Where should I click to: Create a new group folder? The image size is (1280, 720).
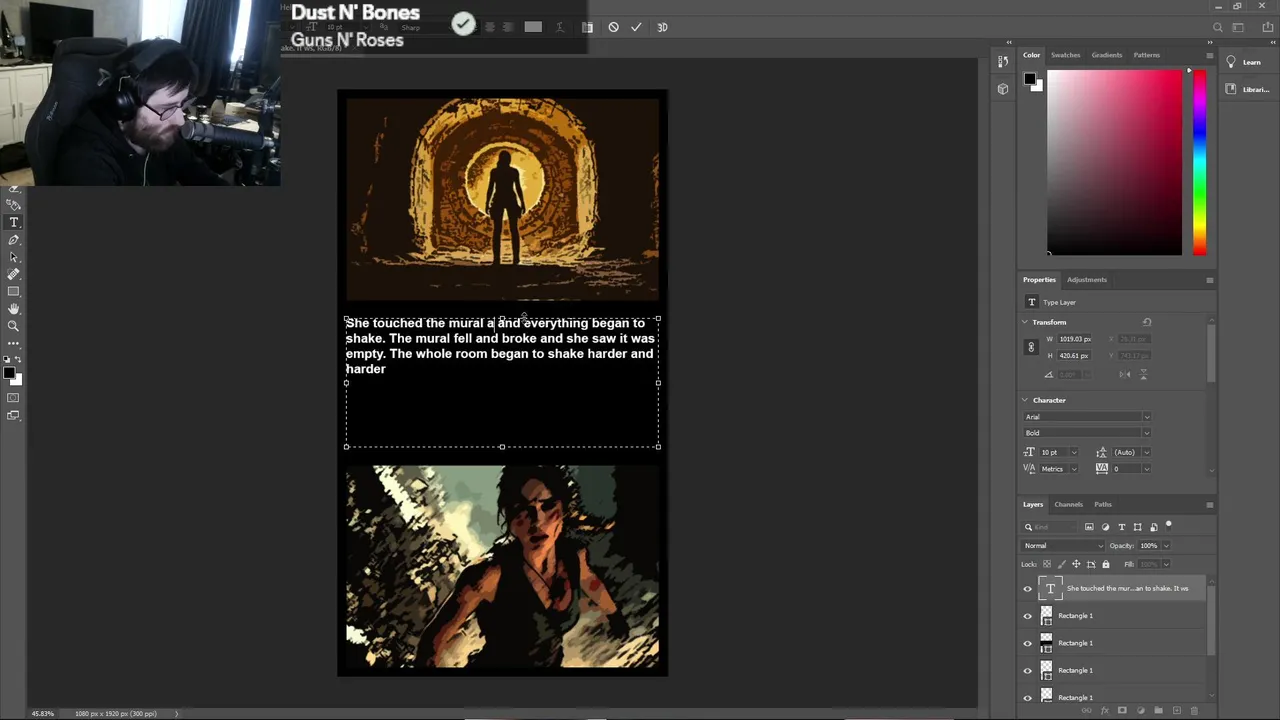1159,710
